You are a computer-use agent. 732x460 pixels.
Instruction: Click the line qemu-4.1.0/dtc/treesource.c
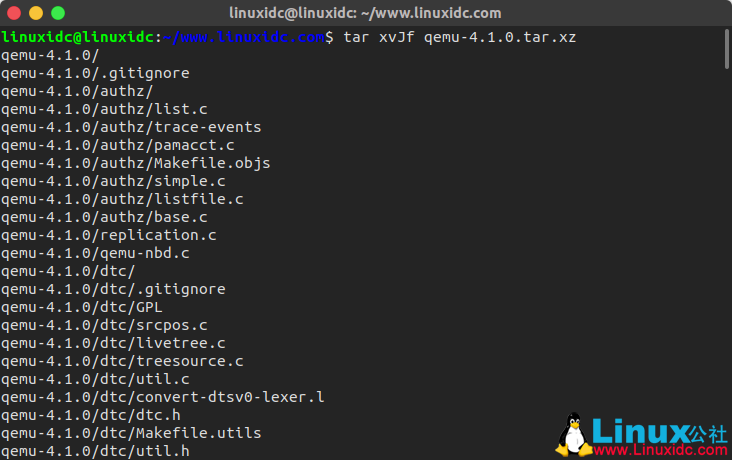[122, 361]
